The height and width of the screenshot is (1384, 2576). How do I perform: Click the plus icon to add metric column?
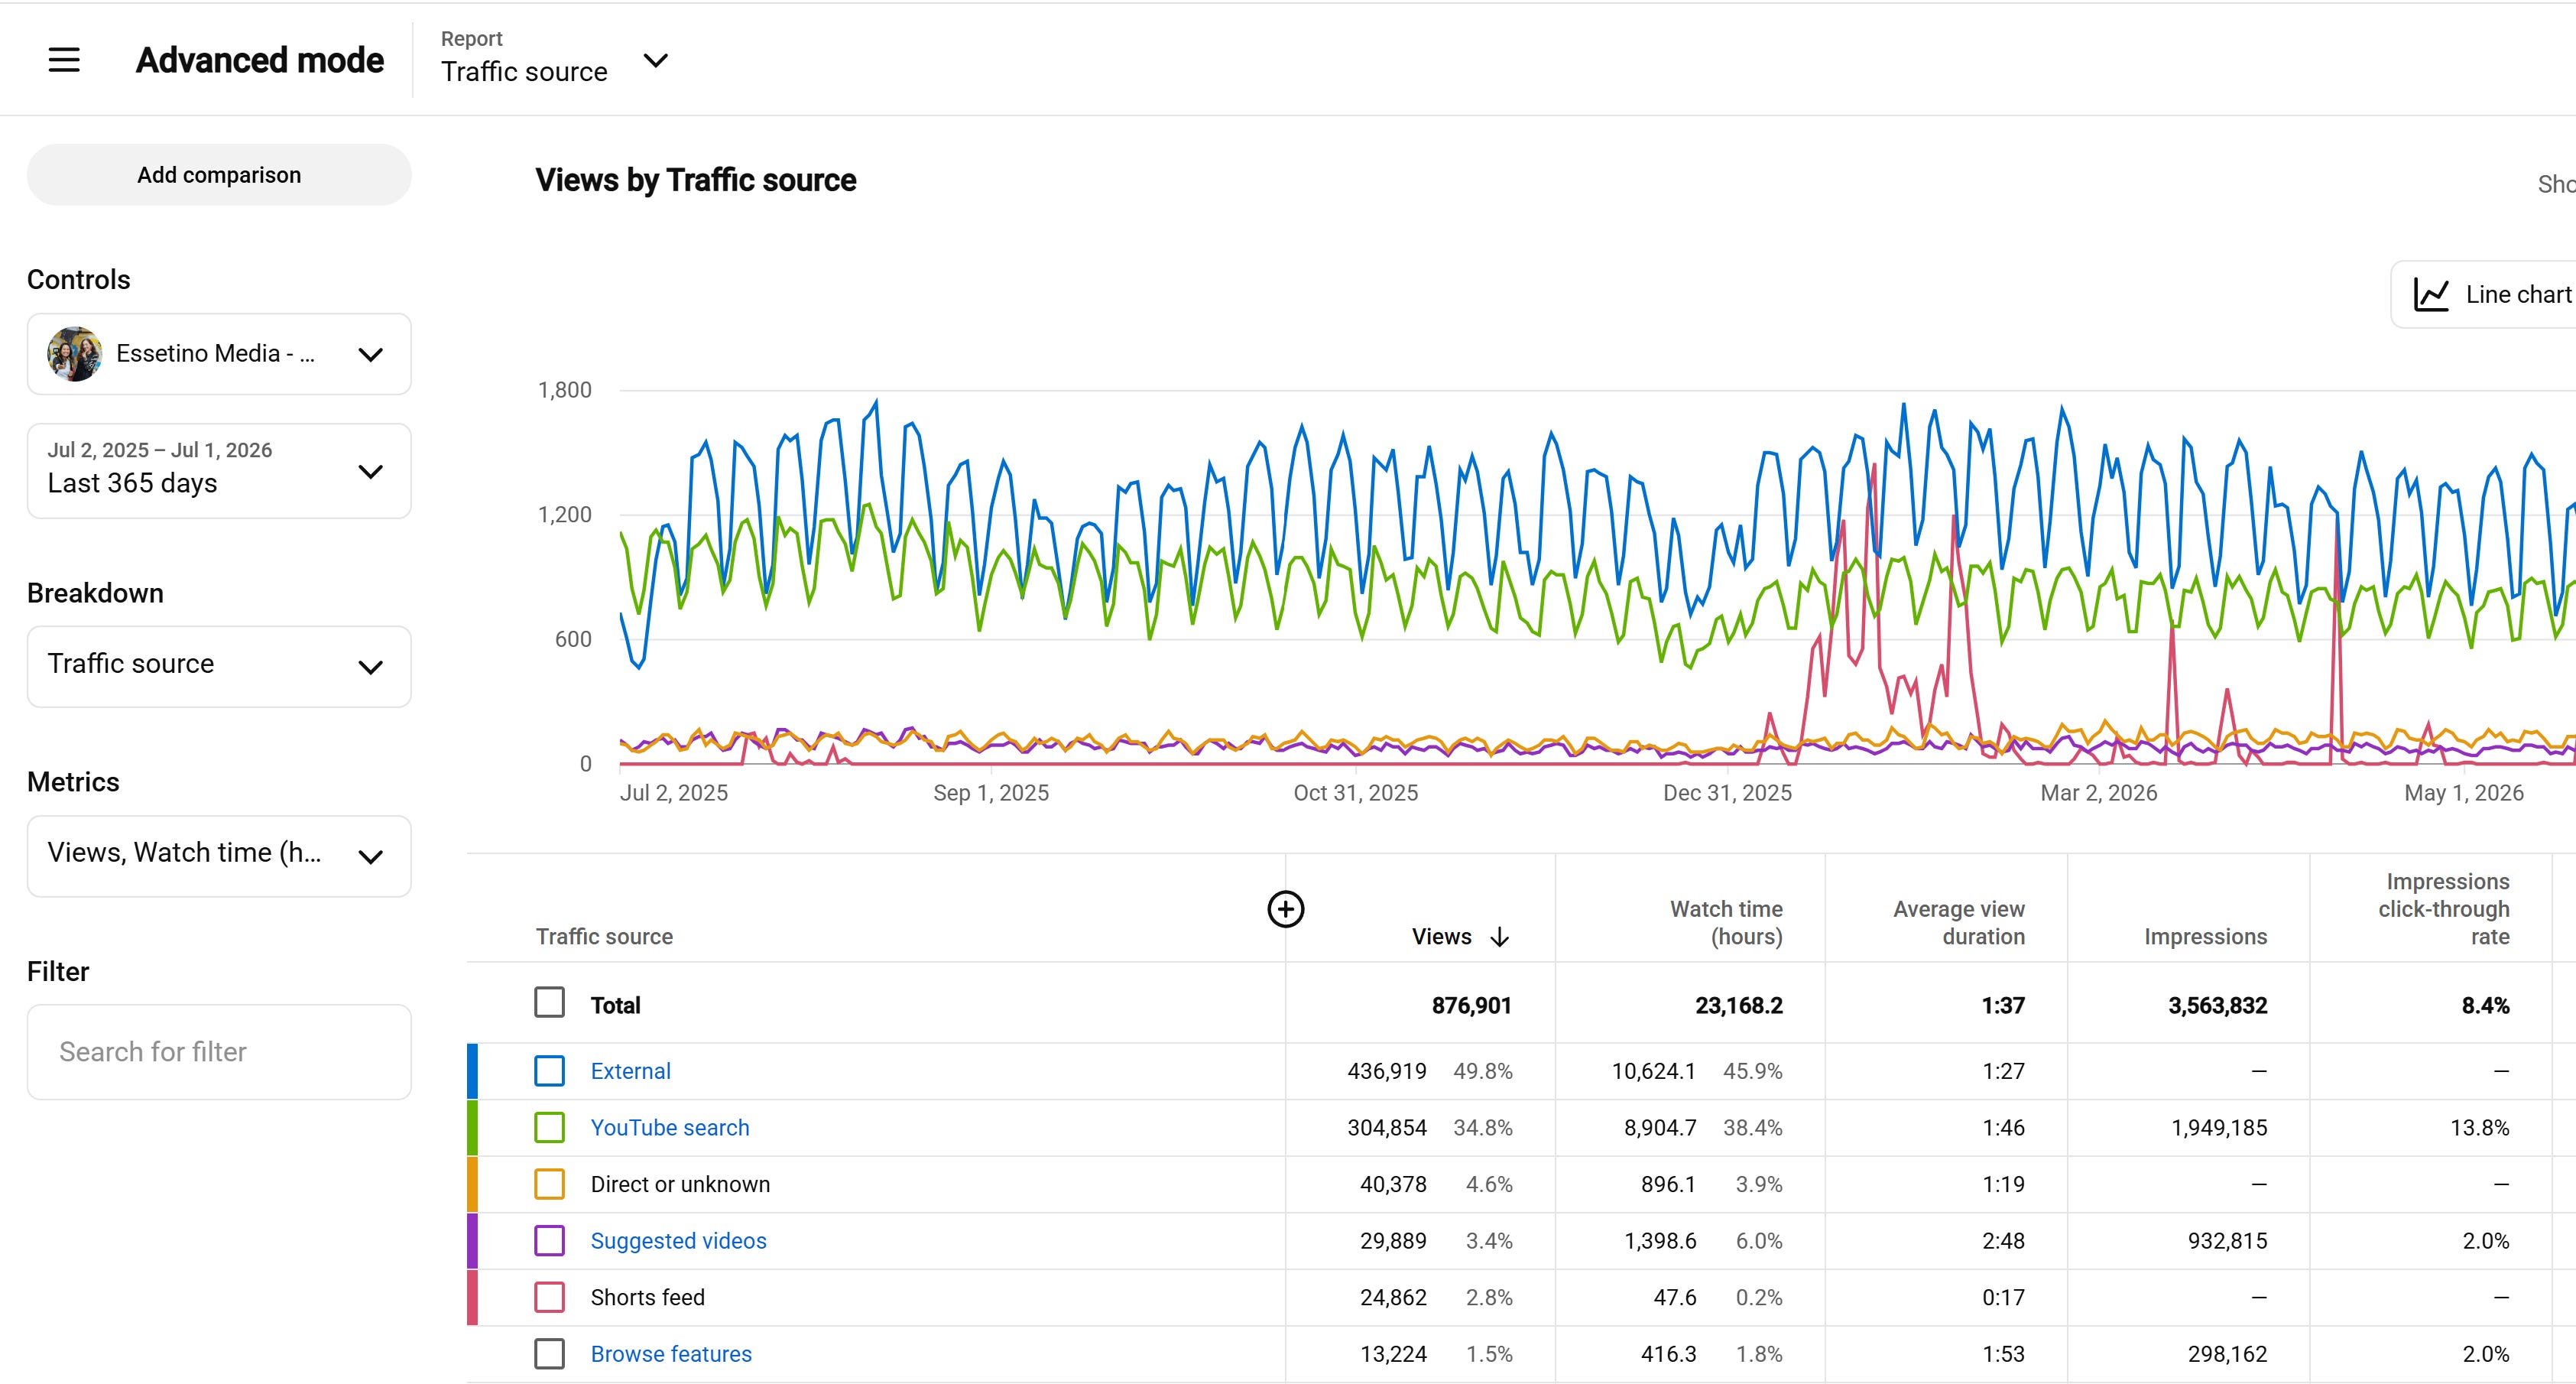1285,909
